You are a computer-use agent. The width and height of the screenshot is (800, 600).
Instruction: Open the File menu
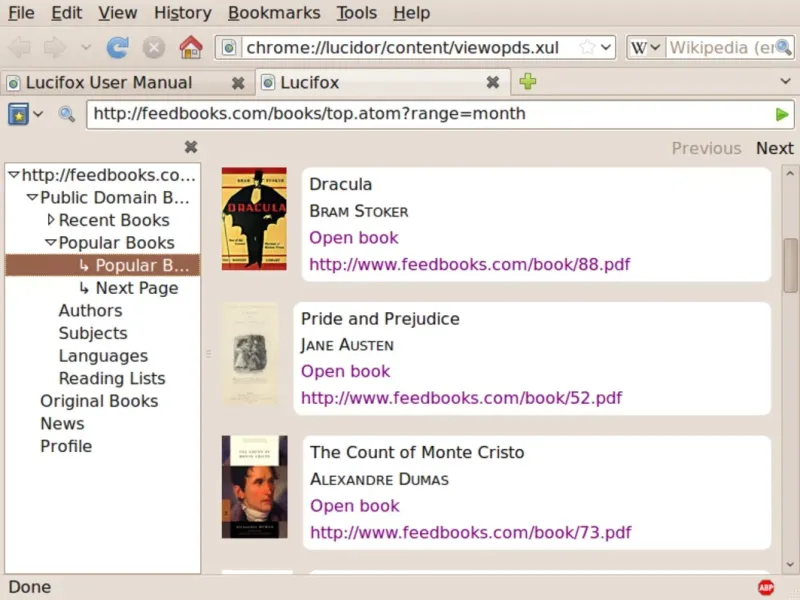pyautogui.click(x=21, y=13)
